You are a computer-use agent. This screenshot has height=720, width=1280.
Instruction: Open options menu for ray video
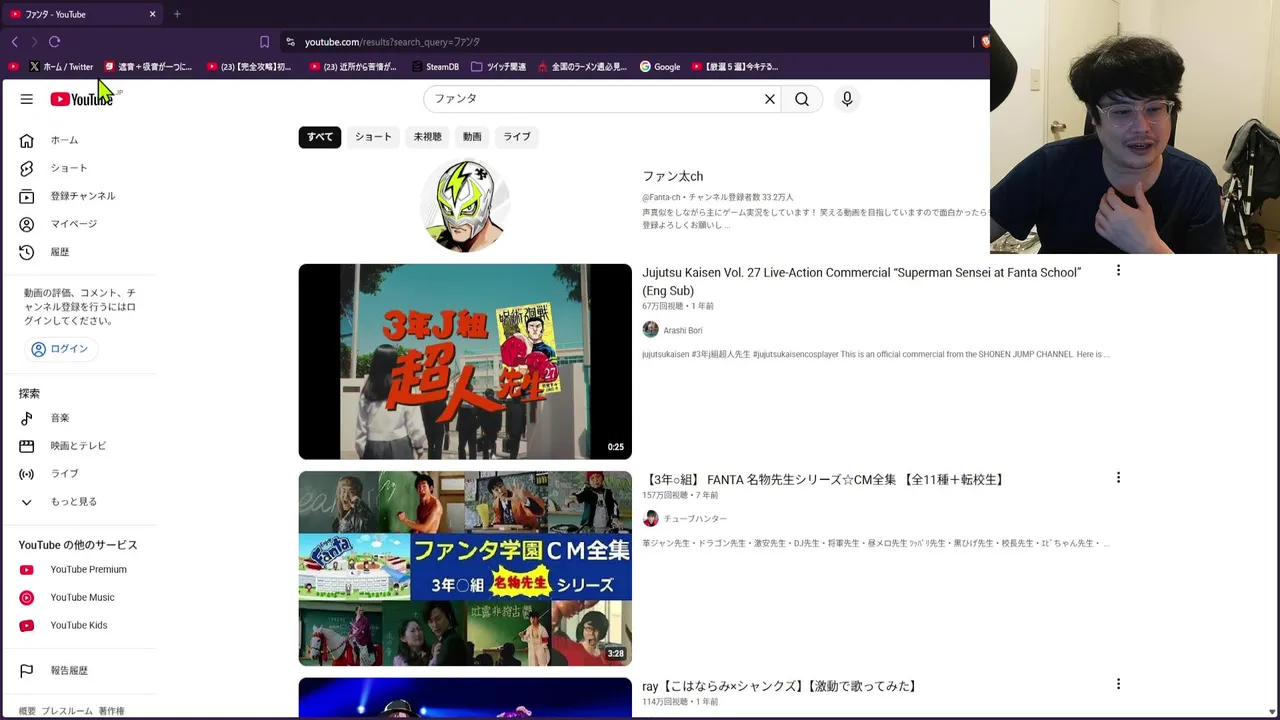tap(1118, 684)
